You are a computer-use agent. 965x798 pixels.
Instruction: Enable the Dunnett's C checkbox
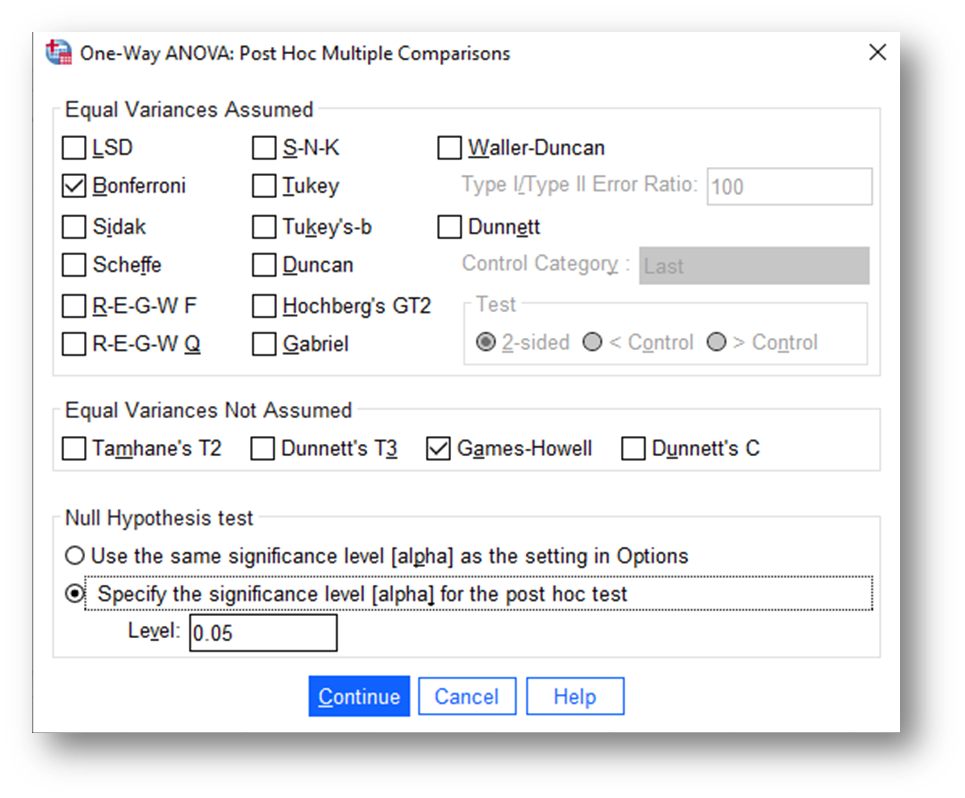point(633,449)
